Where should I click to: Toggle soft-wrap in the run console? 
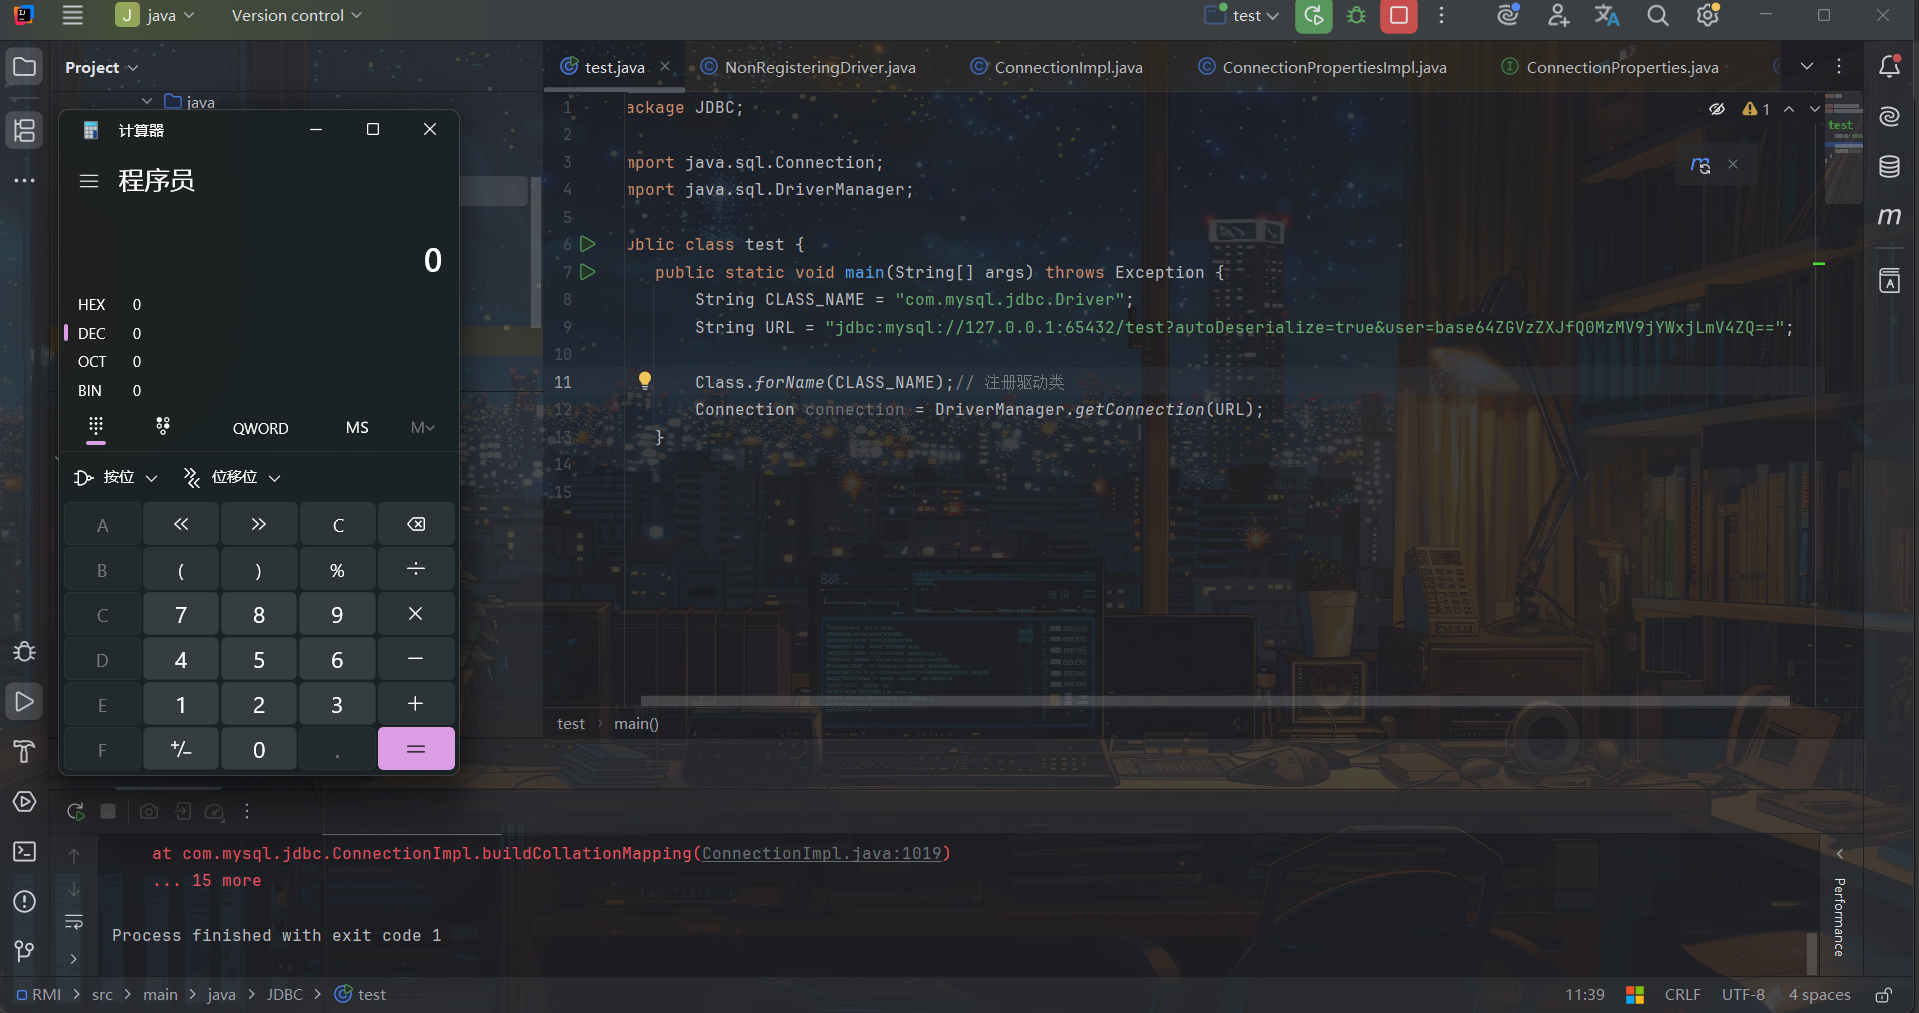(74, 922)
